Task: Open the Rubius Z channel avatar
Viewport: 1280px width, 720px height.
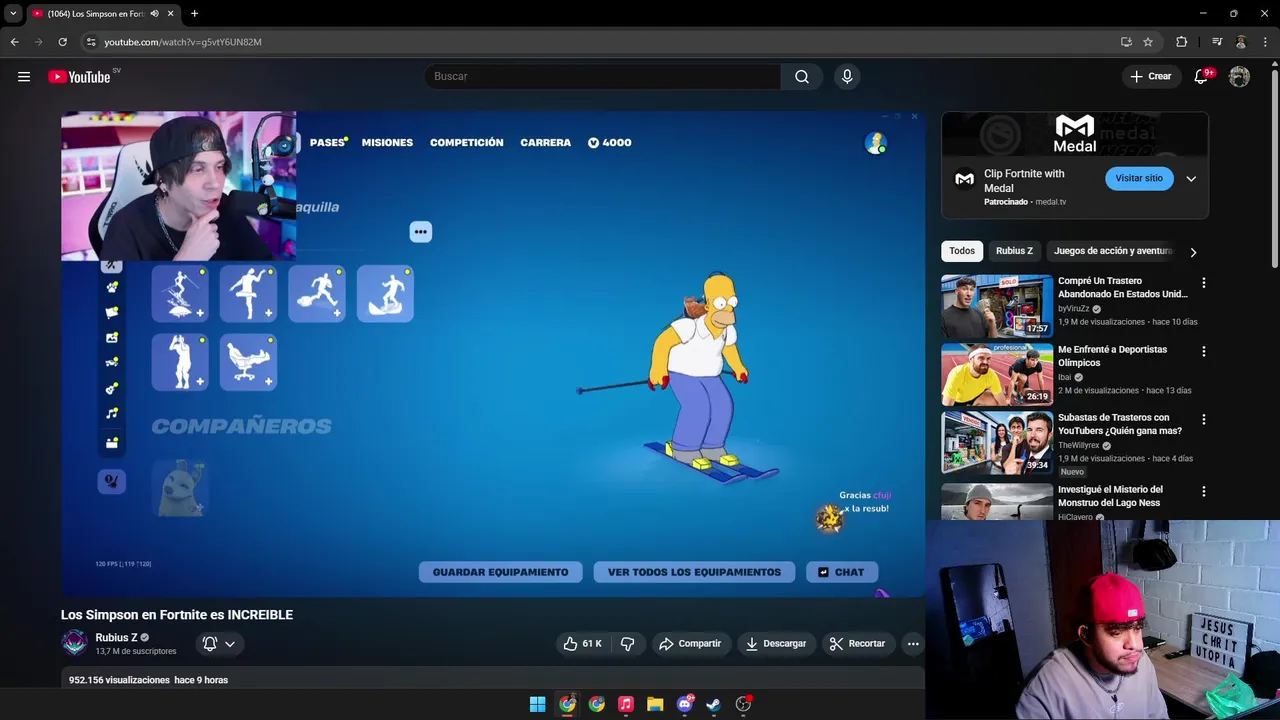Action: coord(75,643)
